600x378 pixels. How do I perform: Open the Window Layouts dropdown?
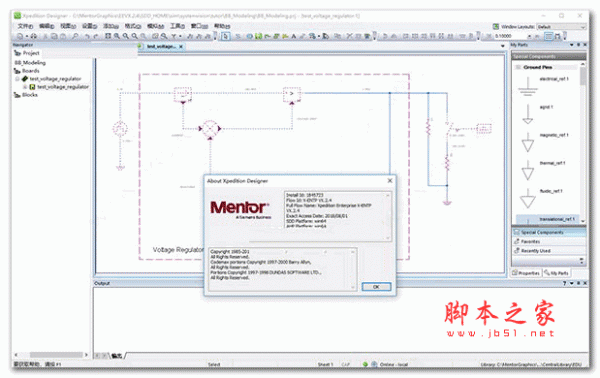561,27
